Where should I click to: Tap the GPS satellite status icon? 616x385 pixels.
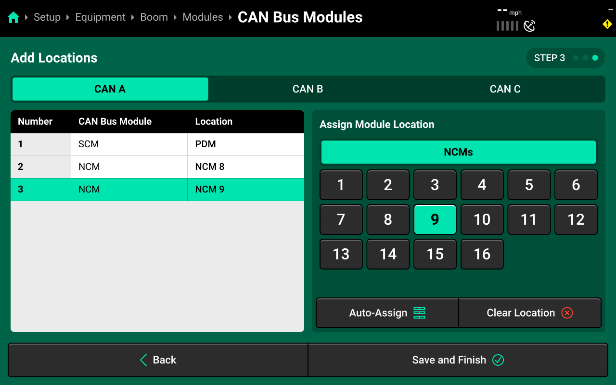529,26
